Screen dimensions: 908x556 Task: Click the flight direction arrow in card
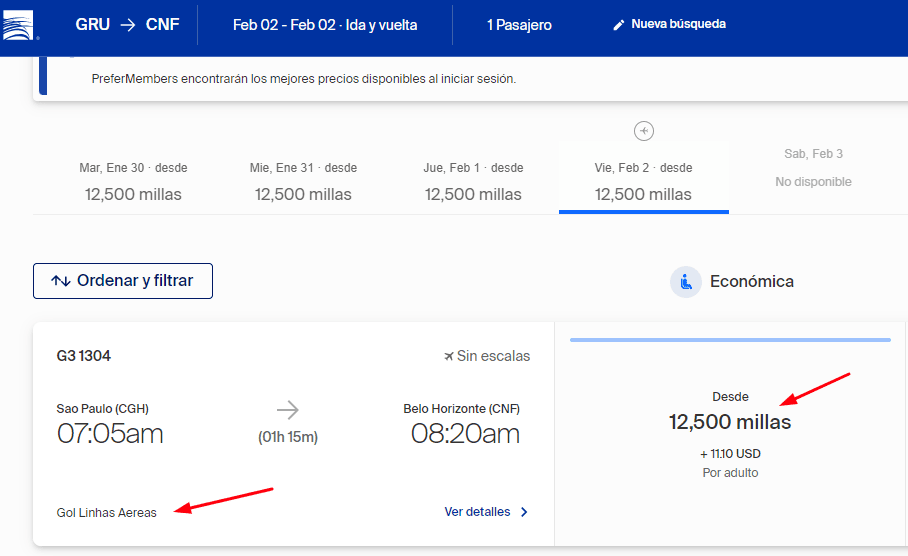(287, 409)
